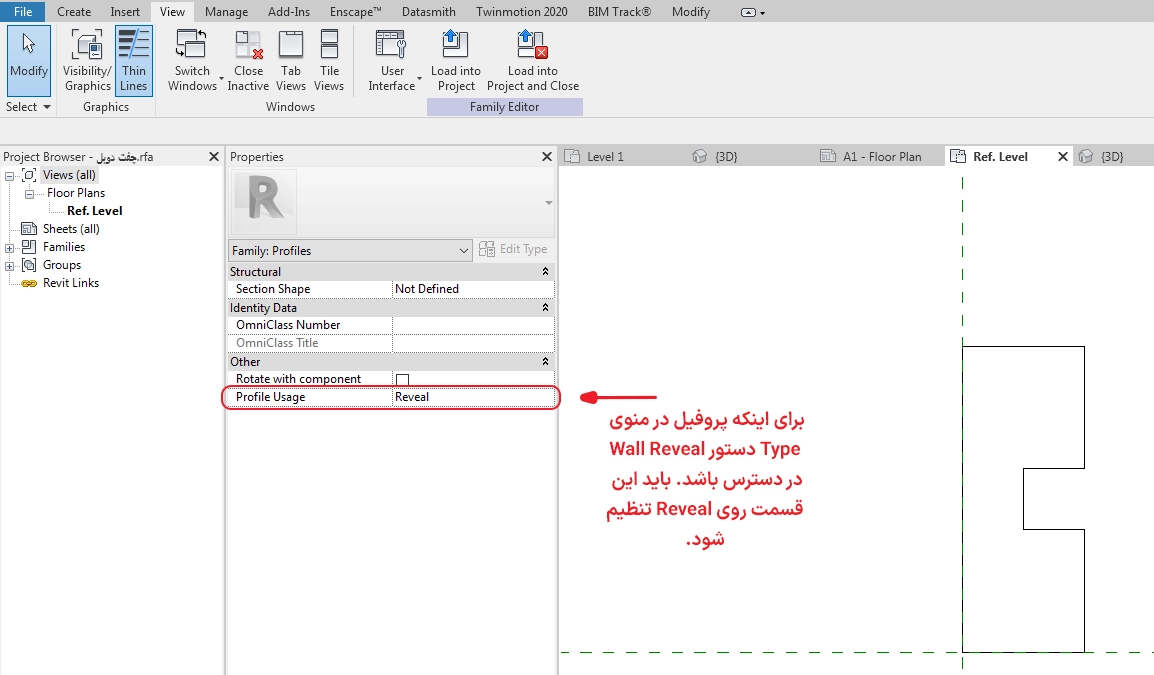
Task: Select the Modify arrow tool
Action: [29, 60]
